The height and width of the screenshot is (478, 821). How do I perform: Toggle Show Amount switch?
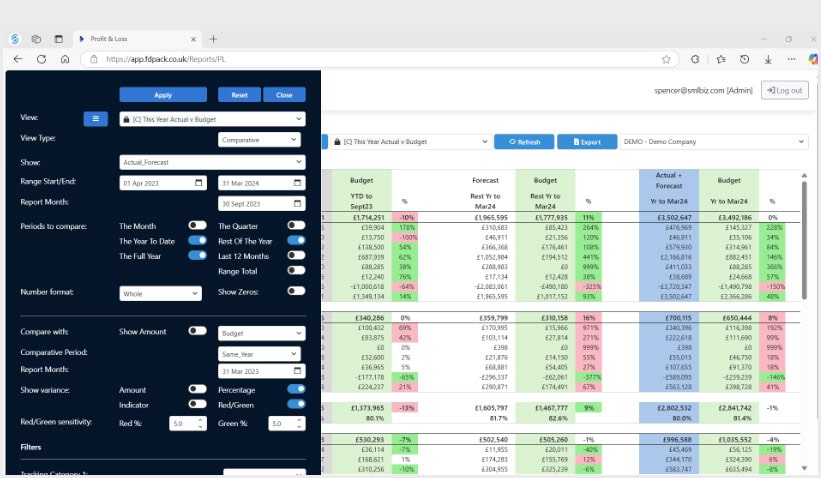pos(197,331)
